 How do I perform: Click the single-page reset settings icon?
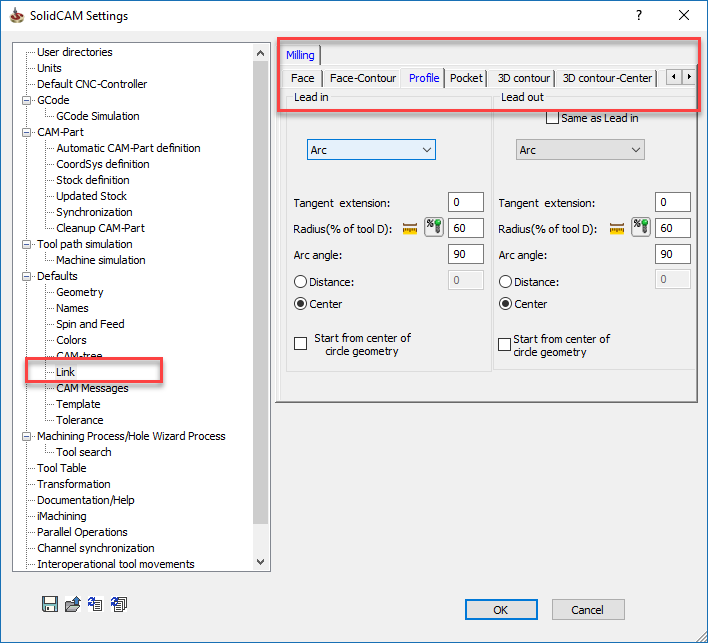coord(95,604)
